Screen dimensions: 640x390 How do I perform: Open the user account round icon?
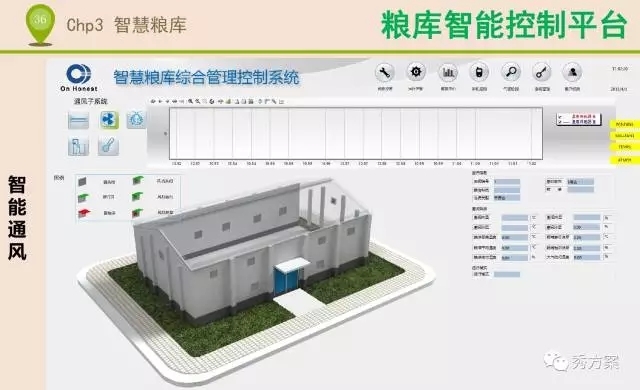pos(572,73)
